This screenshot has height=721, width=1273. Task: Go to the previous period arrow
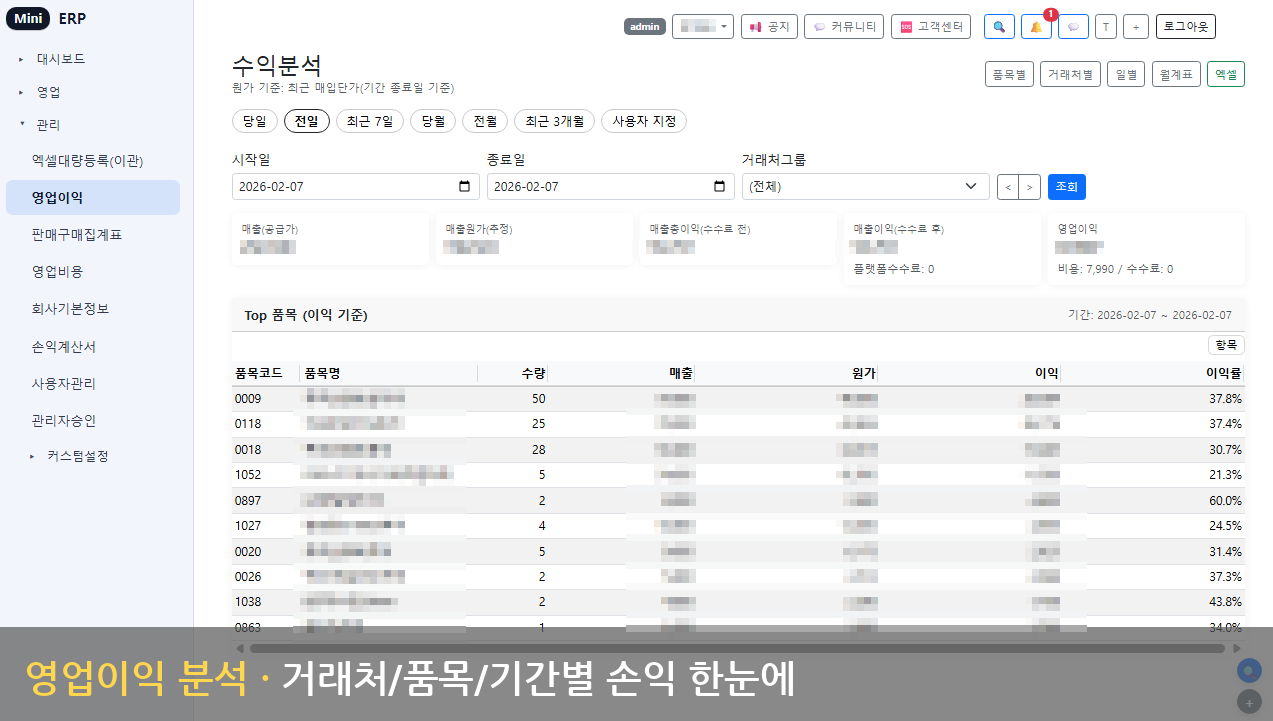click(1008, 187)
